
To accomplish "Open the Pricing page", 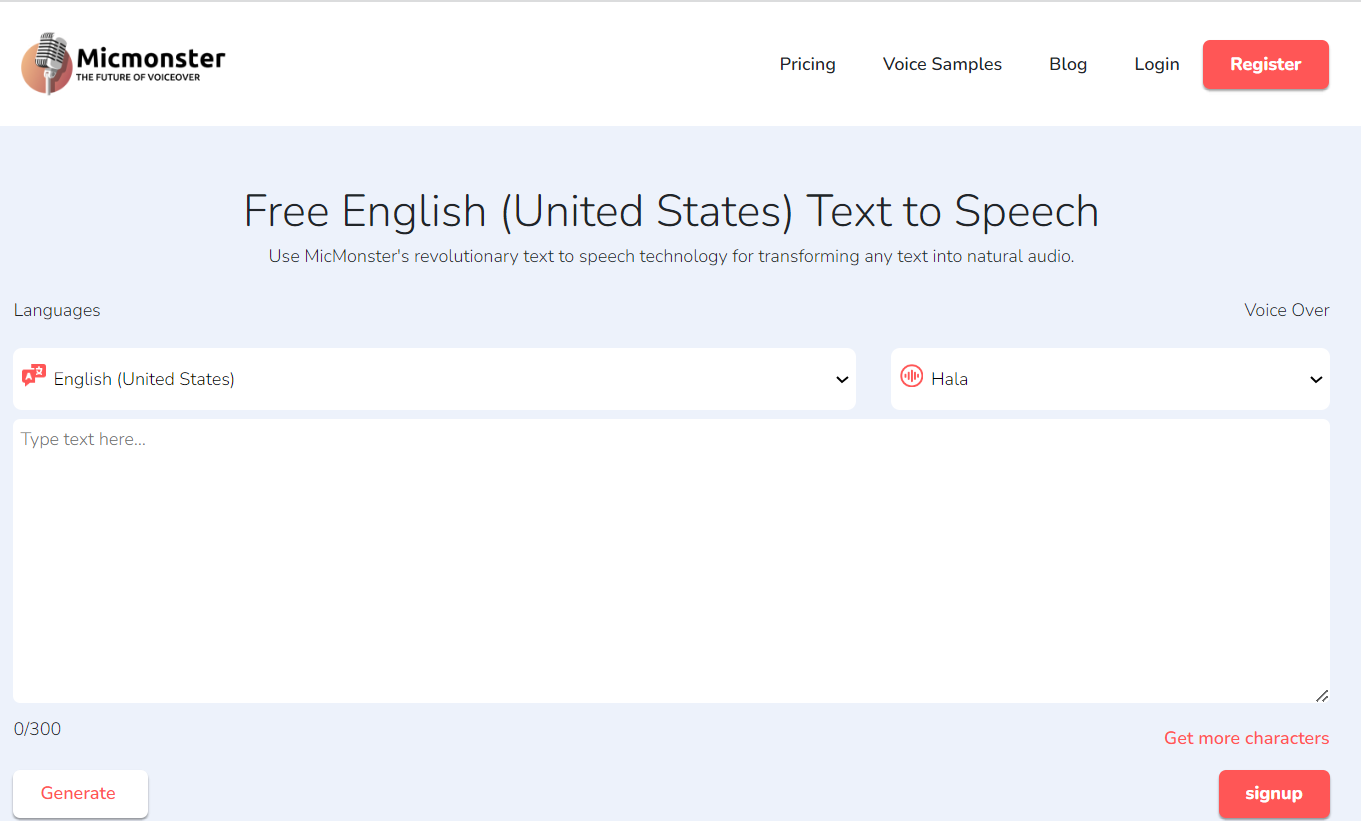I will (807, 64).
